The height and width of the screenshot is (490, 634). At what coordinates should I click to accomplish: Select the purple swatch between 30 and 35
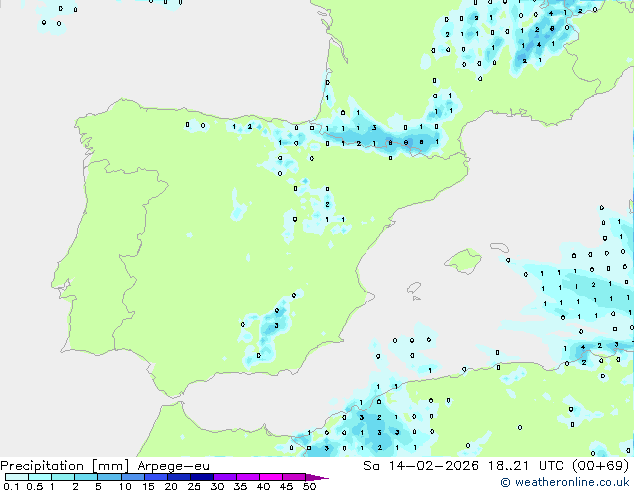coord(225,477)
